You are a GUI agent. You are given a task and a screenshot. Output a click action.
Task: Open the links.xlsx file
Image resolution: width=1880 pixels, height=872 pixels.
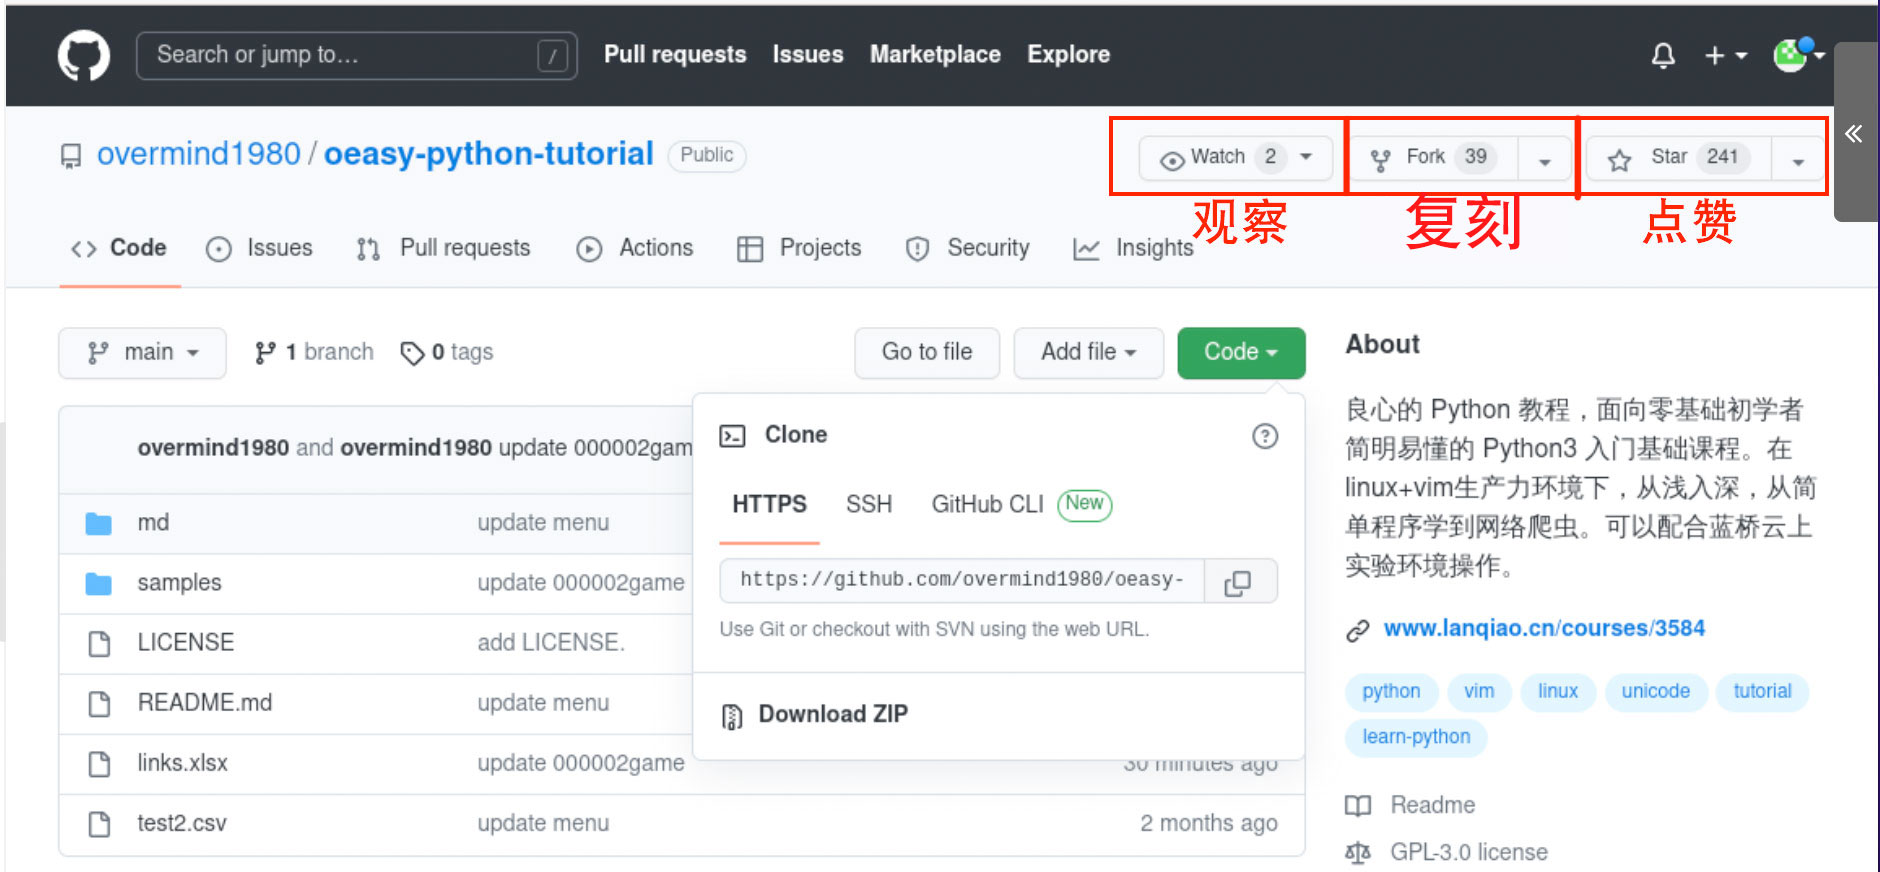pos(182,763)
